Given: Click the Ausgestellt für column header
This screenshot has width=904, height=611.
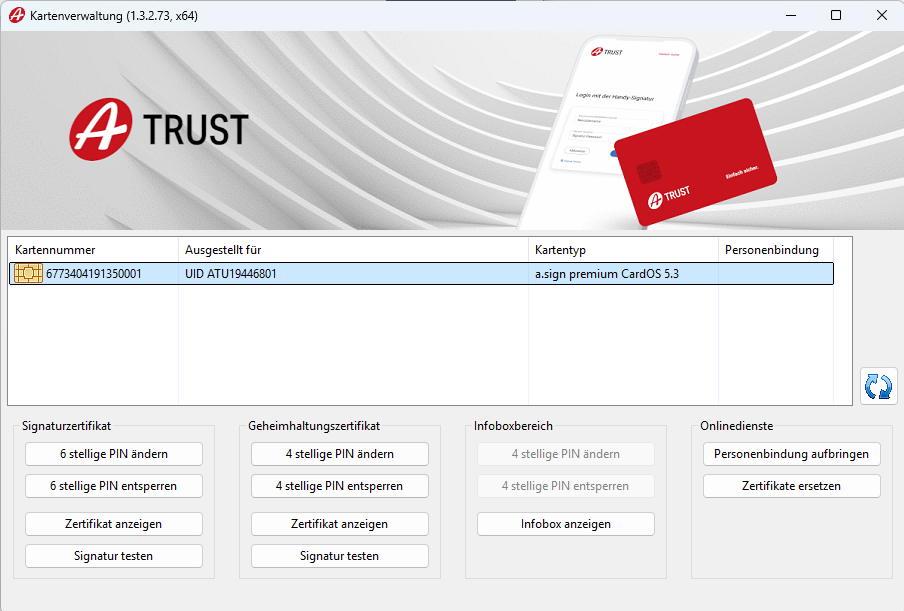Looking at the screenshot, I should pos(353,250).
